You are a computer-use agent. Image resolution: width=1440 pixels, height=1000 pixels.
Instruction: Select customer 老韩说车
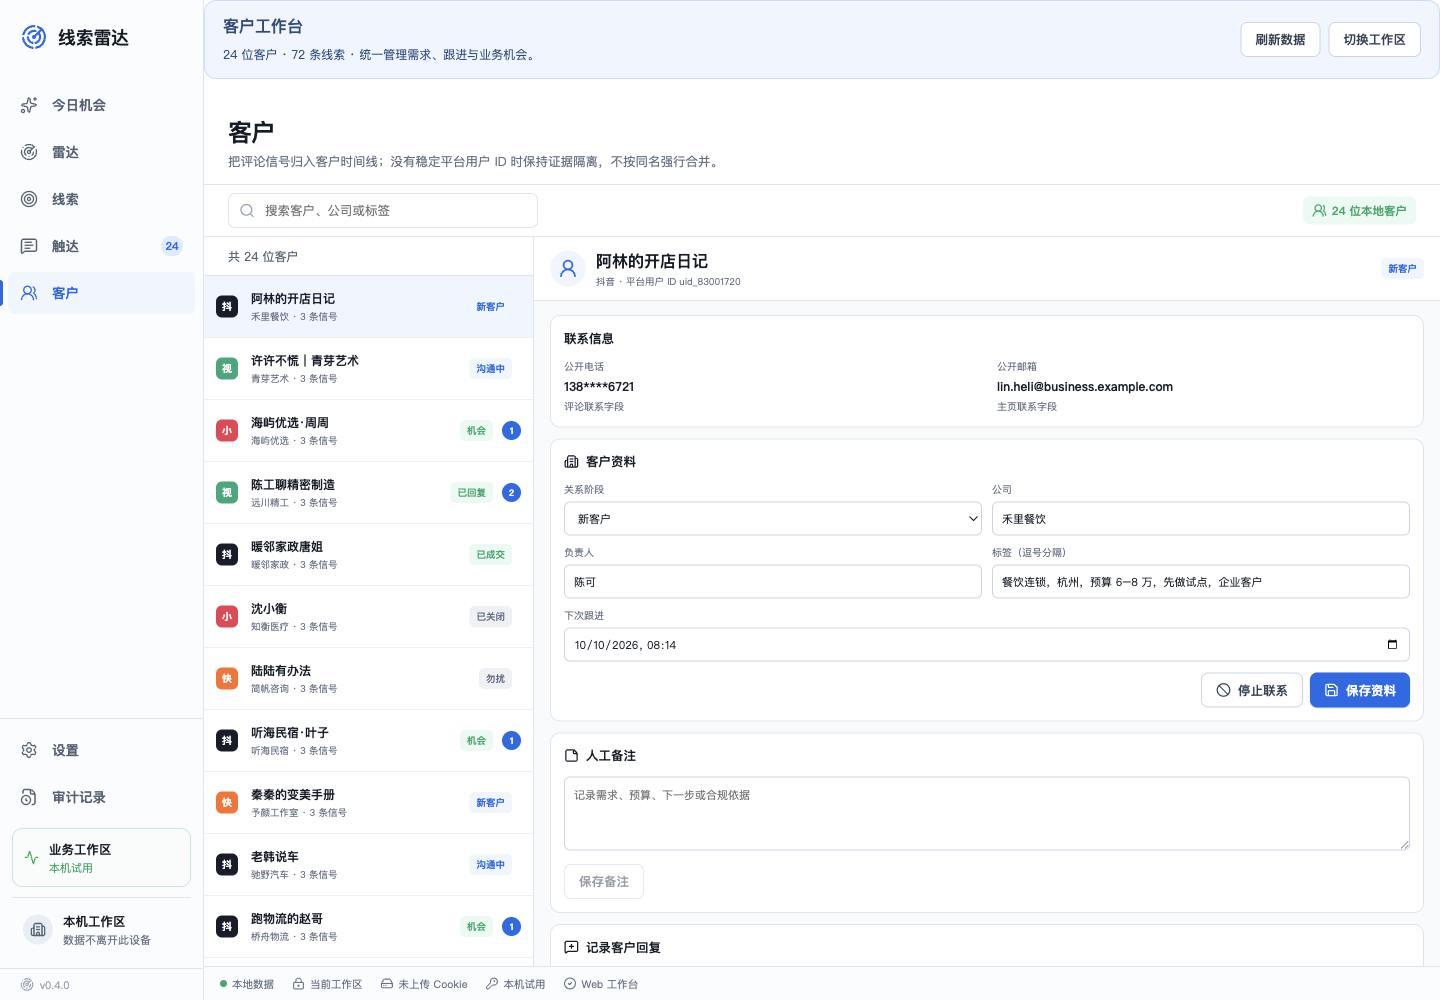(368, 865)
